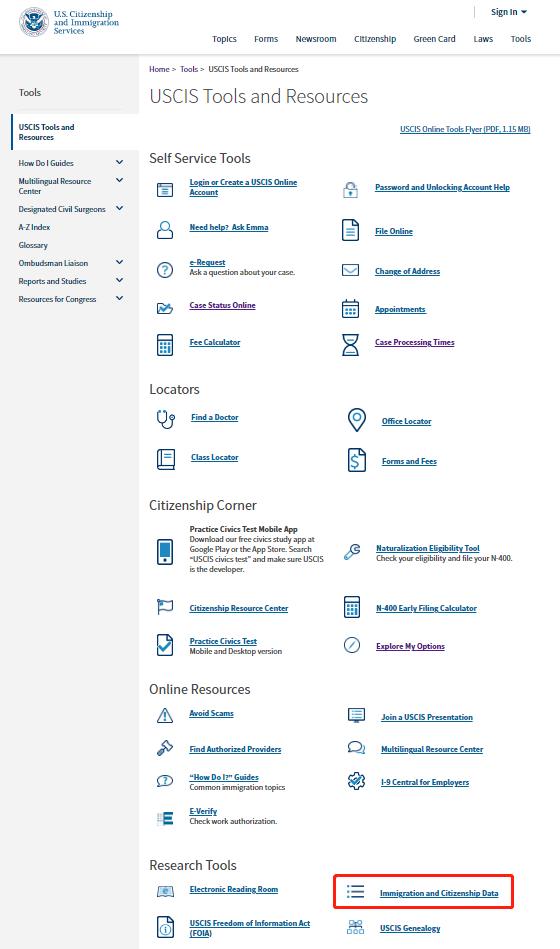
Task: Click the question mark icon by e-Request
Action: (165, 270)
